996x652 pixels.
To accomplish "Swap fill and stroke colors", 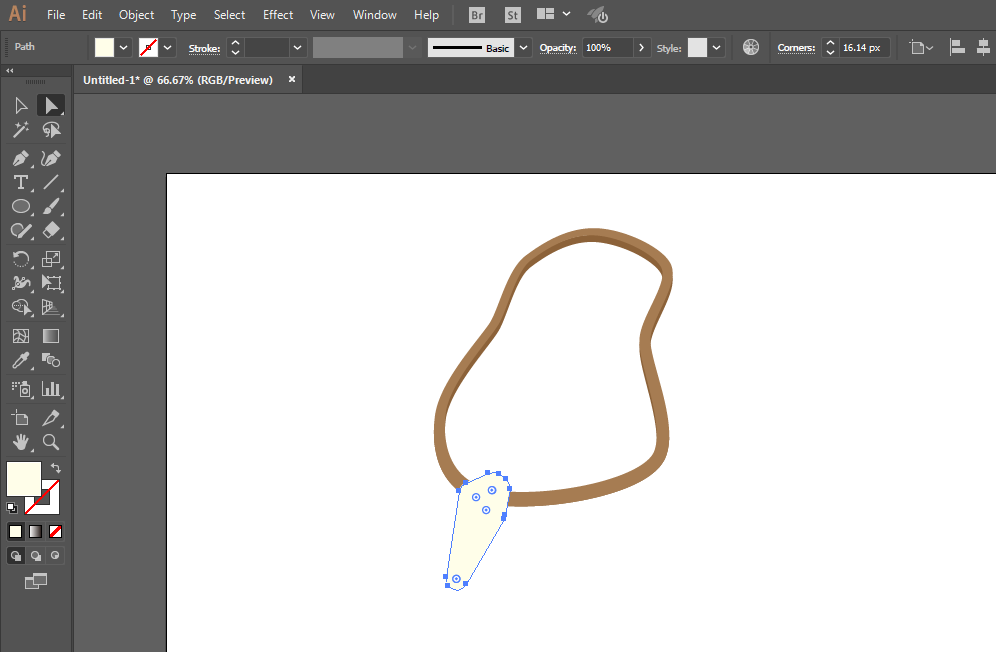I will 56,468.
